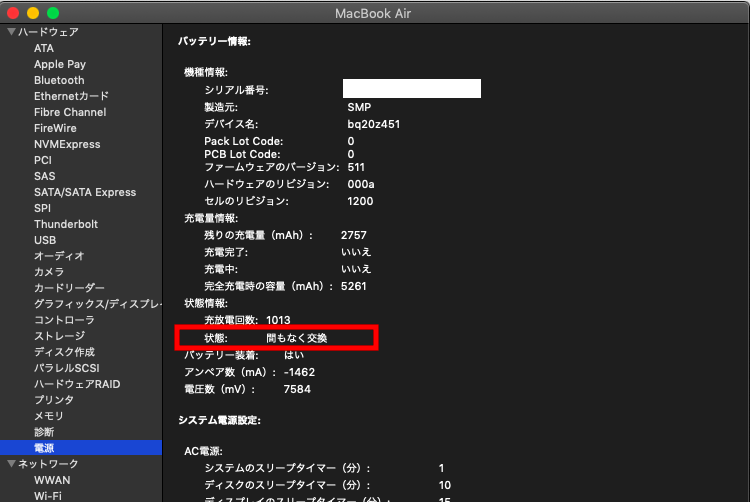The width and height of the screenshot is (750, 502).
Task: Open the Thunderbolt entry
Action: click(66, 224)
